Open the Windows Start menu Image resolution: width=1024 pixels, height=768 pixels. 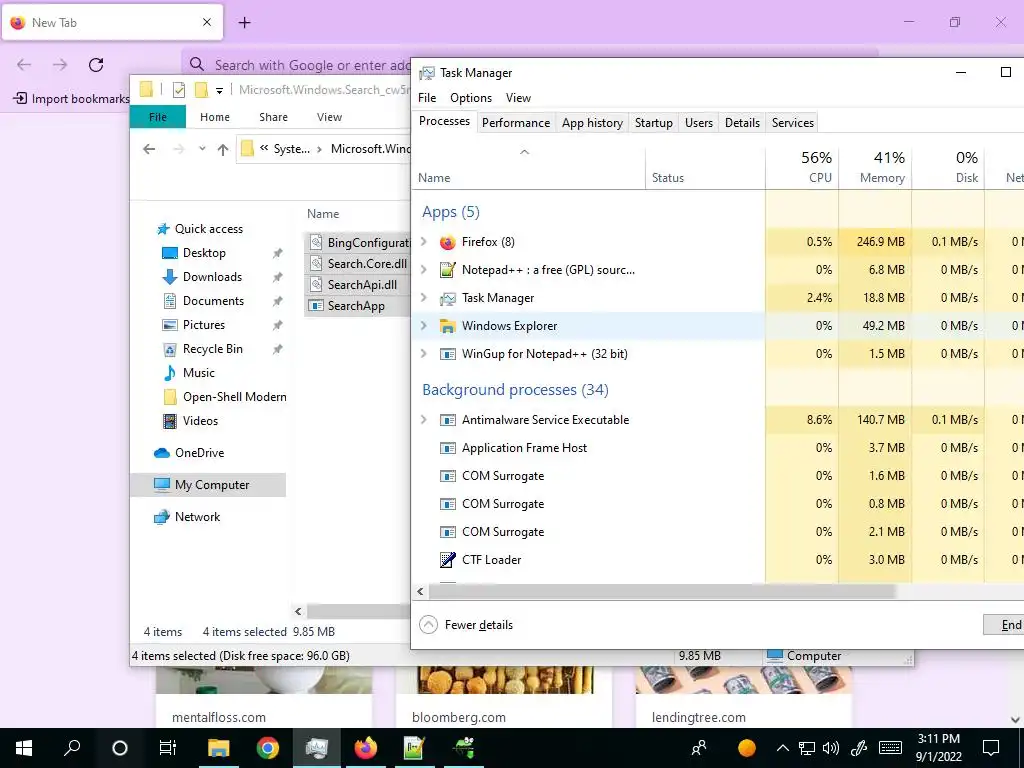[24, 748]
